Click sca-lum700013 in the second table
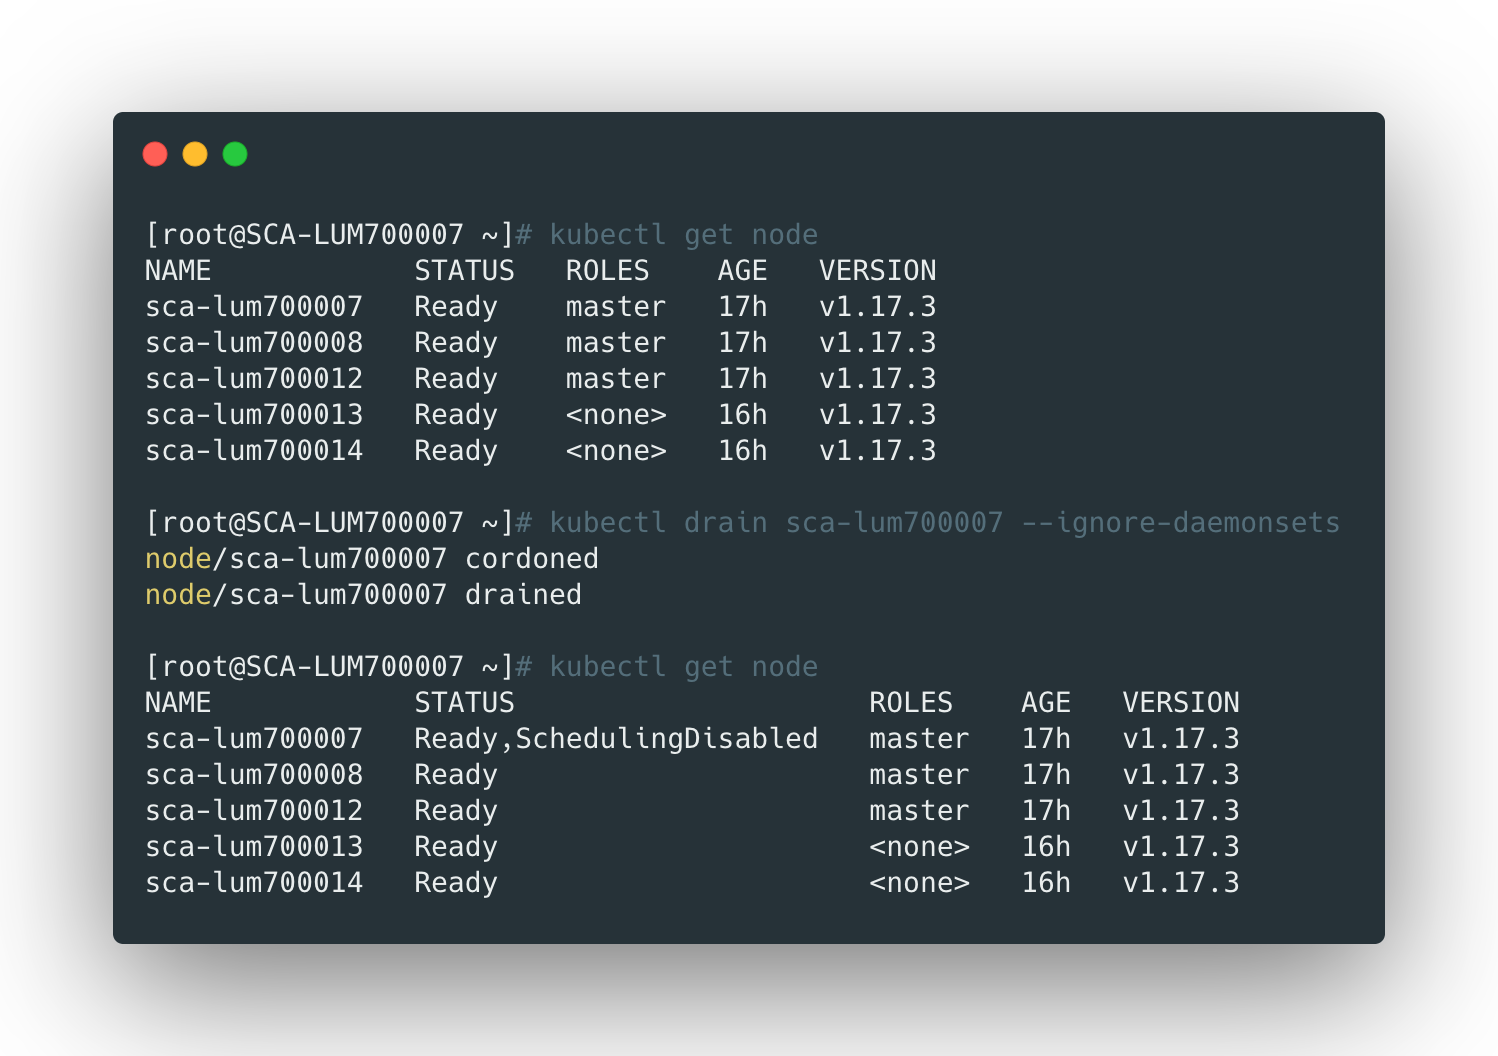The width and height of the screenshot is (1498, 1056). (x=254, y=847)
